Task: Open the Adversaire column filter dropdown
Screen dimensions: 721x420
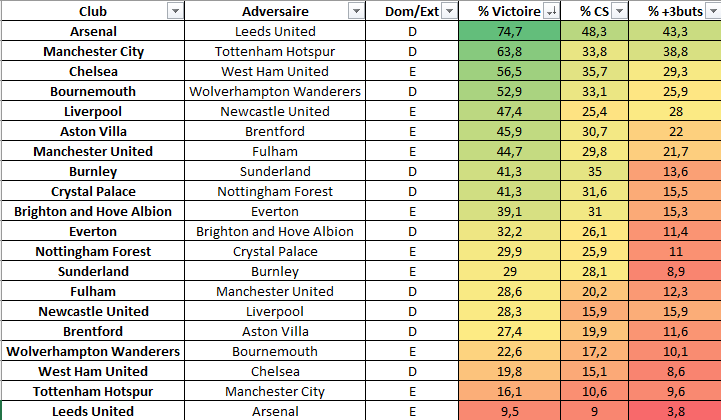Action: 356,12
